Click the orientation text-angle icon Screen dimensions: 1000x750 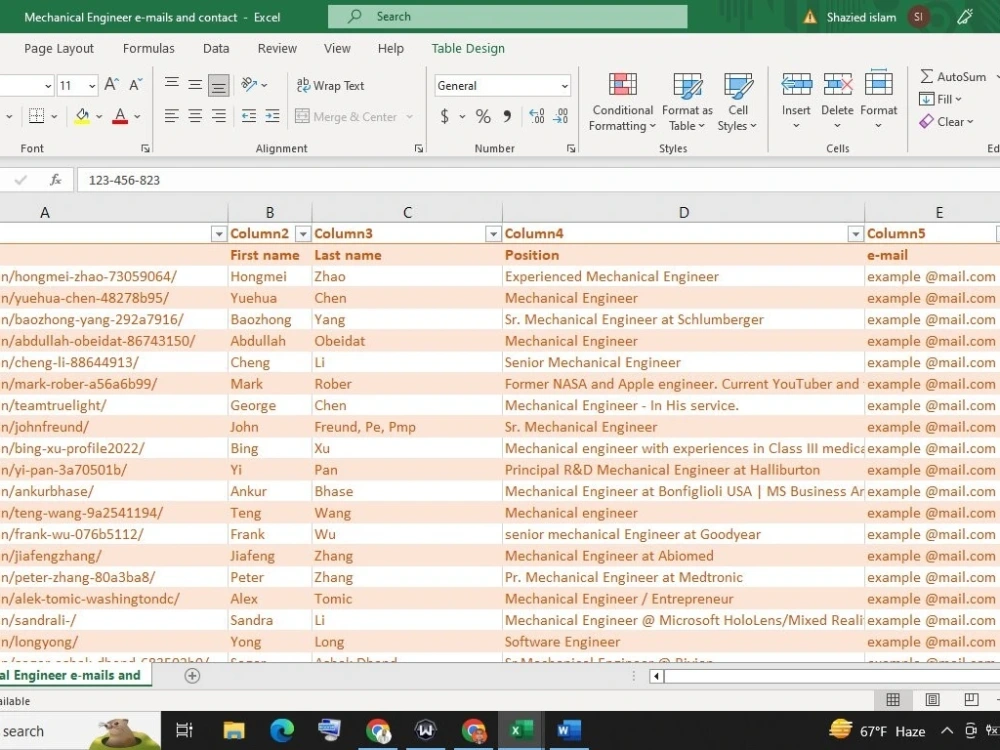pyautogui.click(x=249, y=84)
